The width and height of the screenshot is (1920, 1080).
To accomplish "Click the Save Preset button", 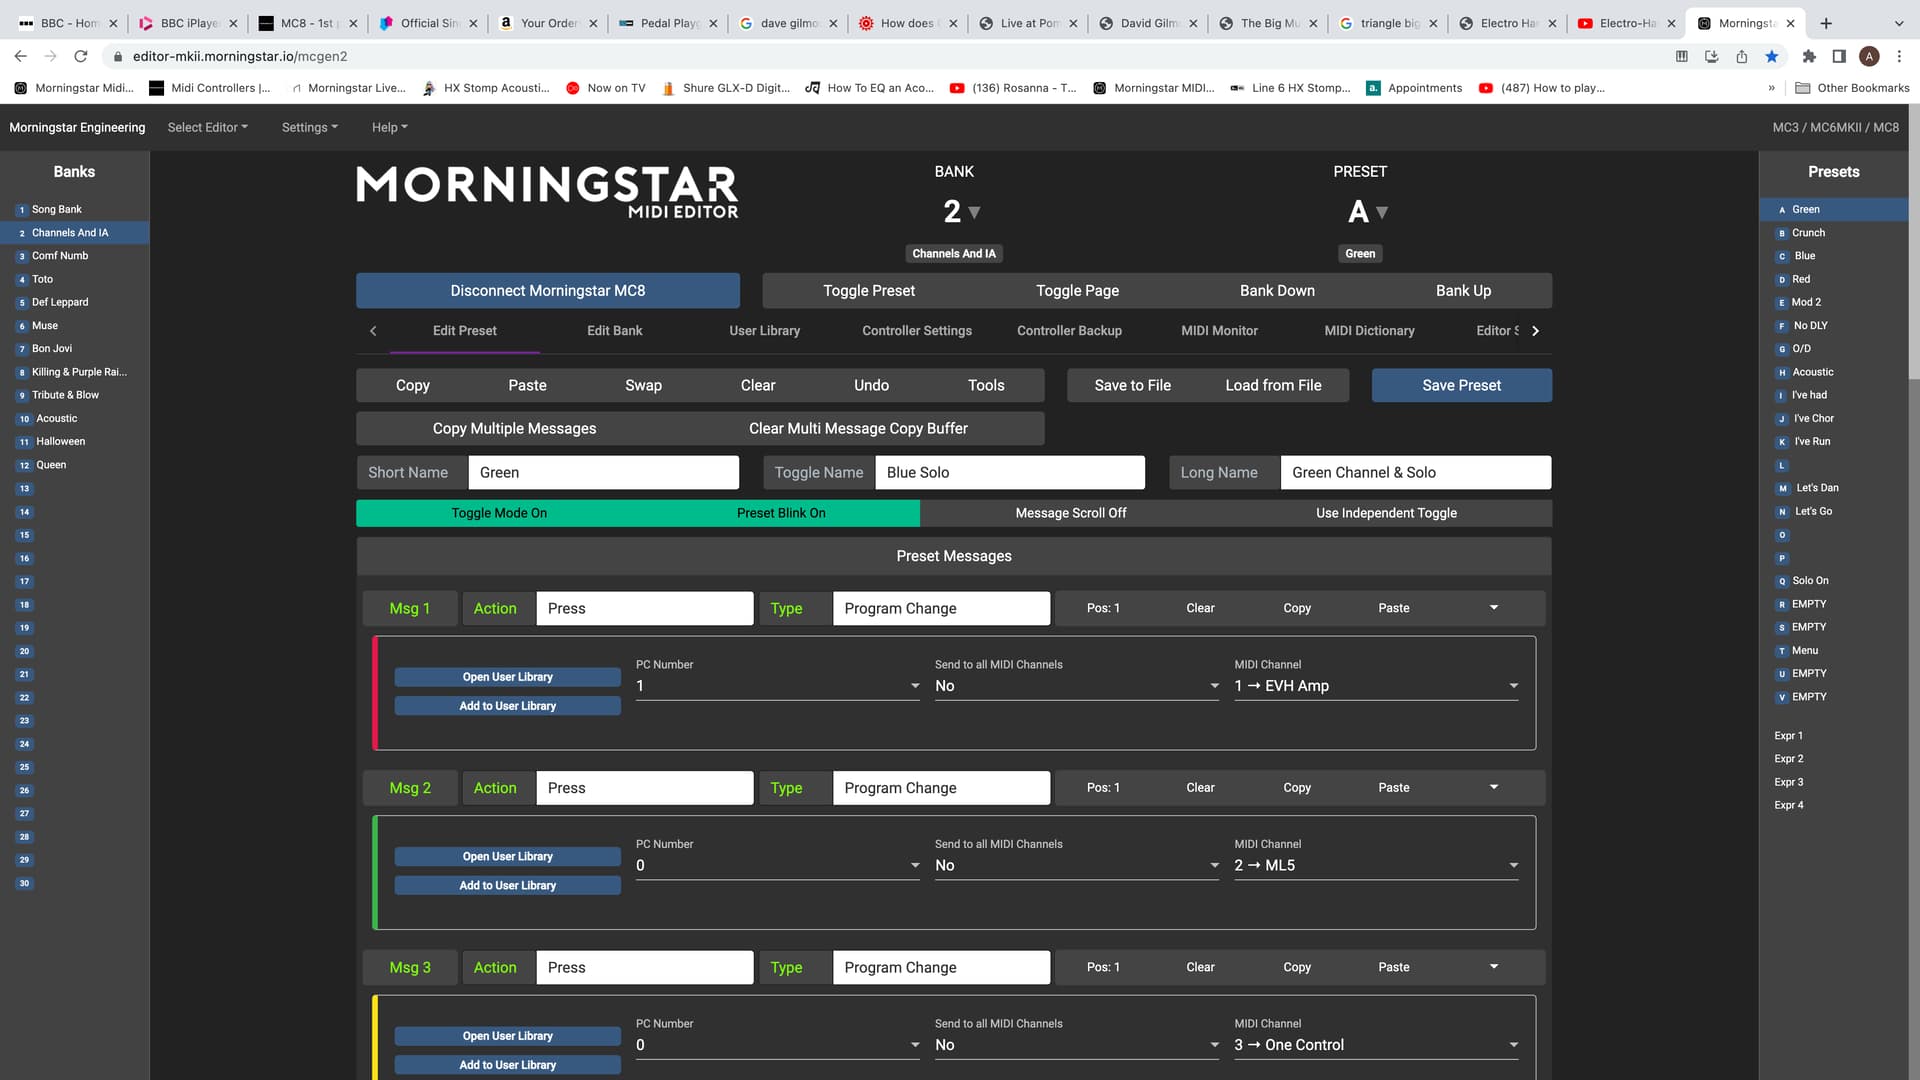I will [1460, 385].
